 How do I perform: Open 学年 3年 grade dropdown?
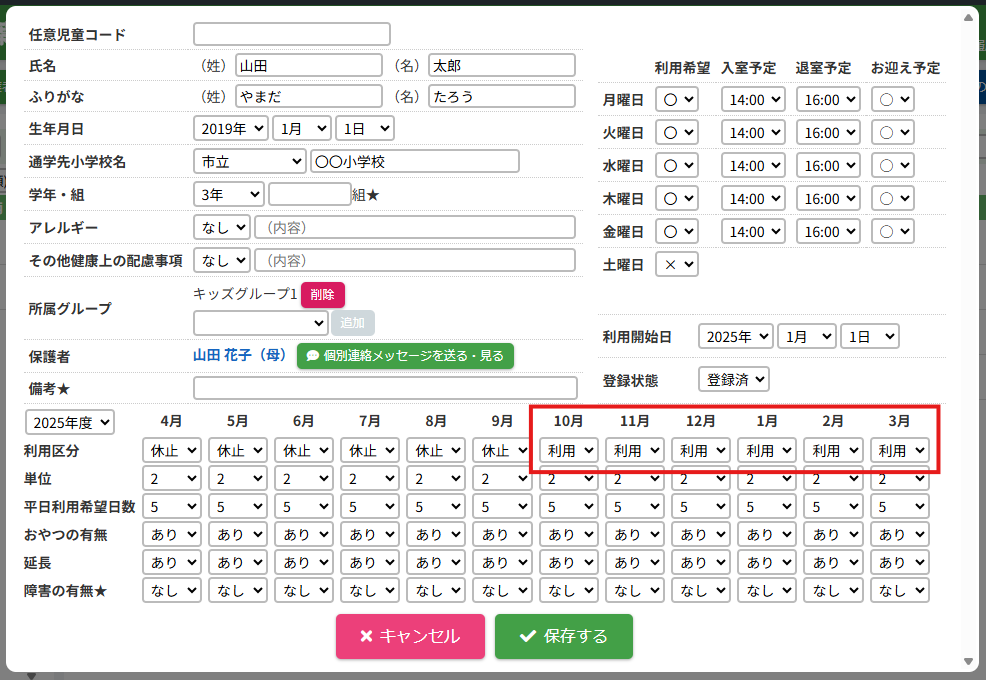[228, 194]
